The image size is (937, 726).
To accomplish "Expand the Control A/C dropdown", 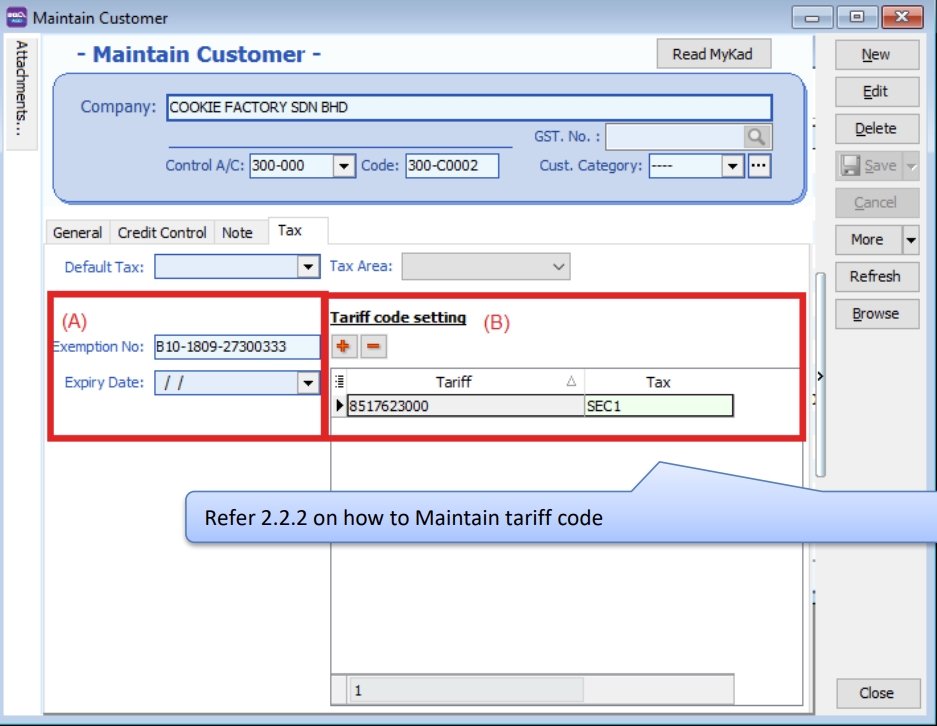I will click(x=344, y=166).
